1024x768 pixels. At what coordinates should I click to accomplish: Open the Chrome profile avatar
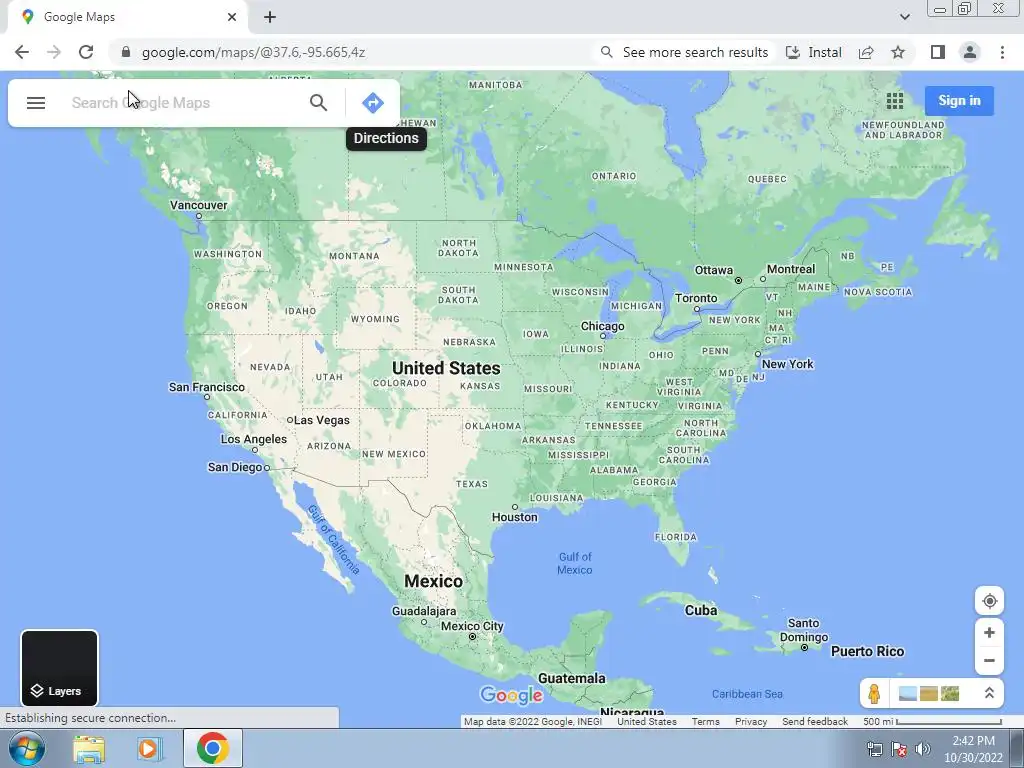(970, 52)
